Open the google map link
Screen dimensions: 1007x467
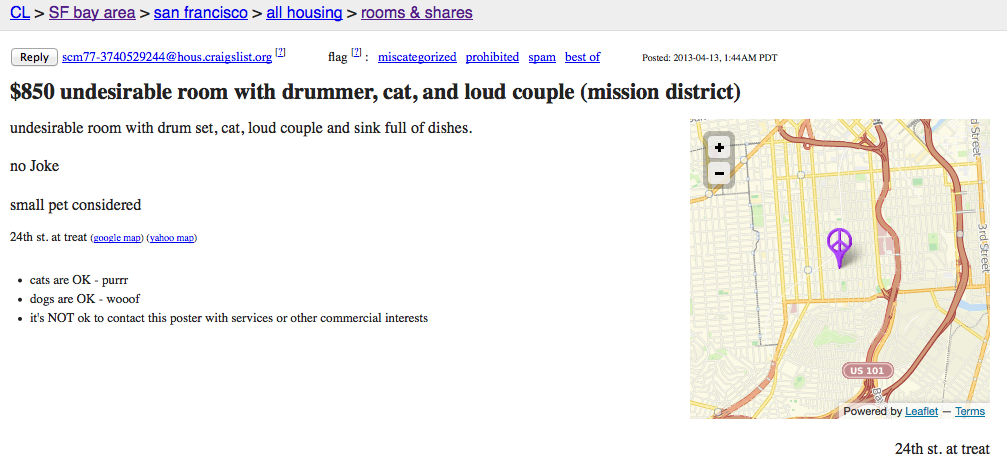118,238
